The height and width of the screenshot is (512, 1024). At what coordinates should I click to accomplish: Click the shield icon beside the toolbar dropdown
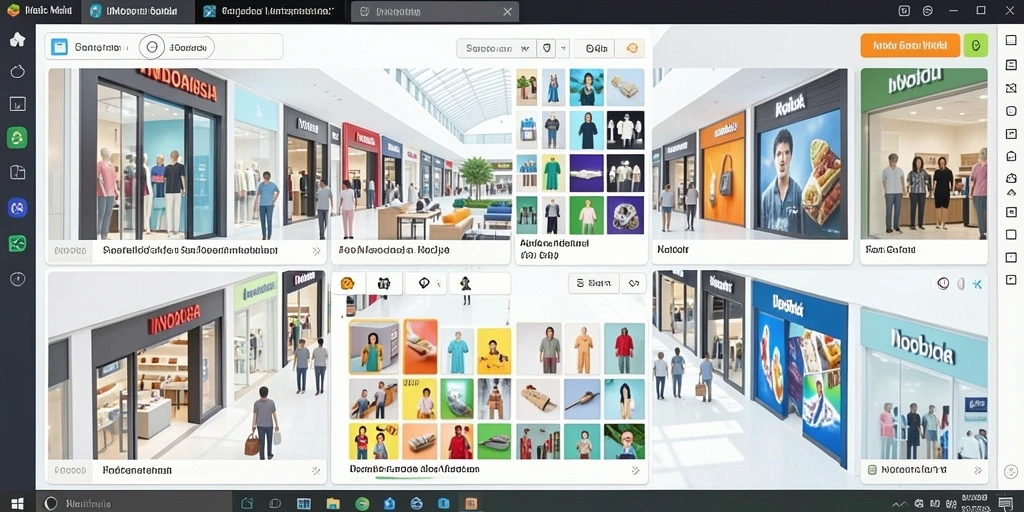tap(545, 48)
